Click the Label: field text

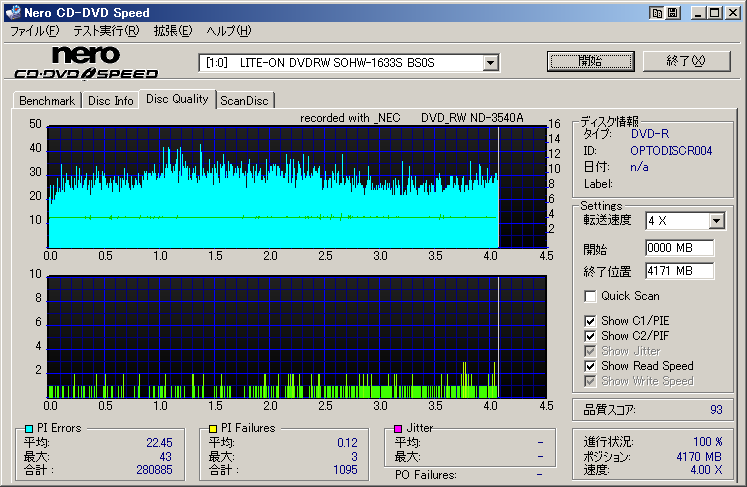598,184
